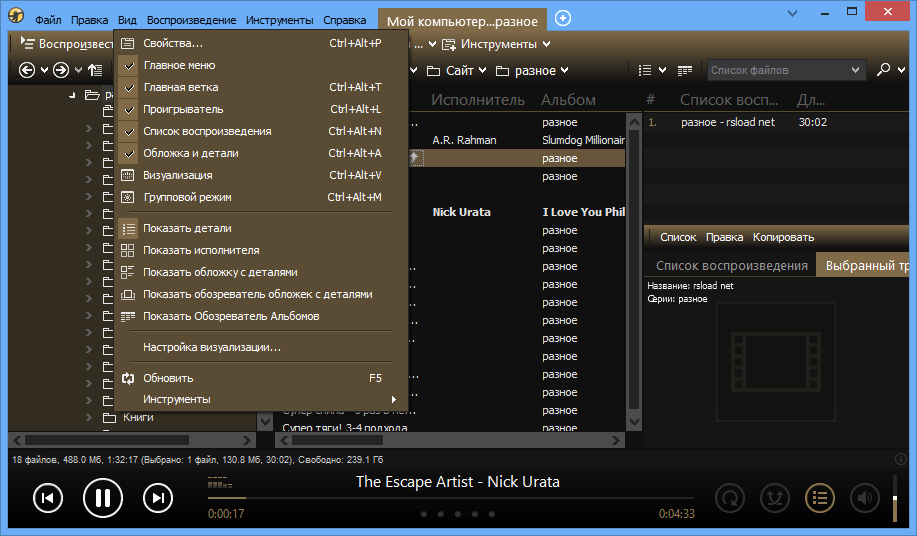Click the list view layout icon

coord(645,70)
